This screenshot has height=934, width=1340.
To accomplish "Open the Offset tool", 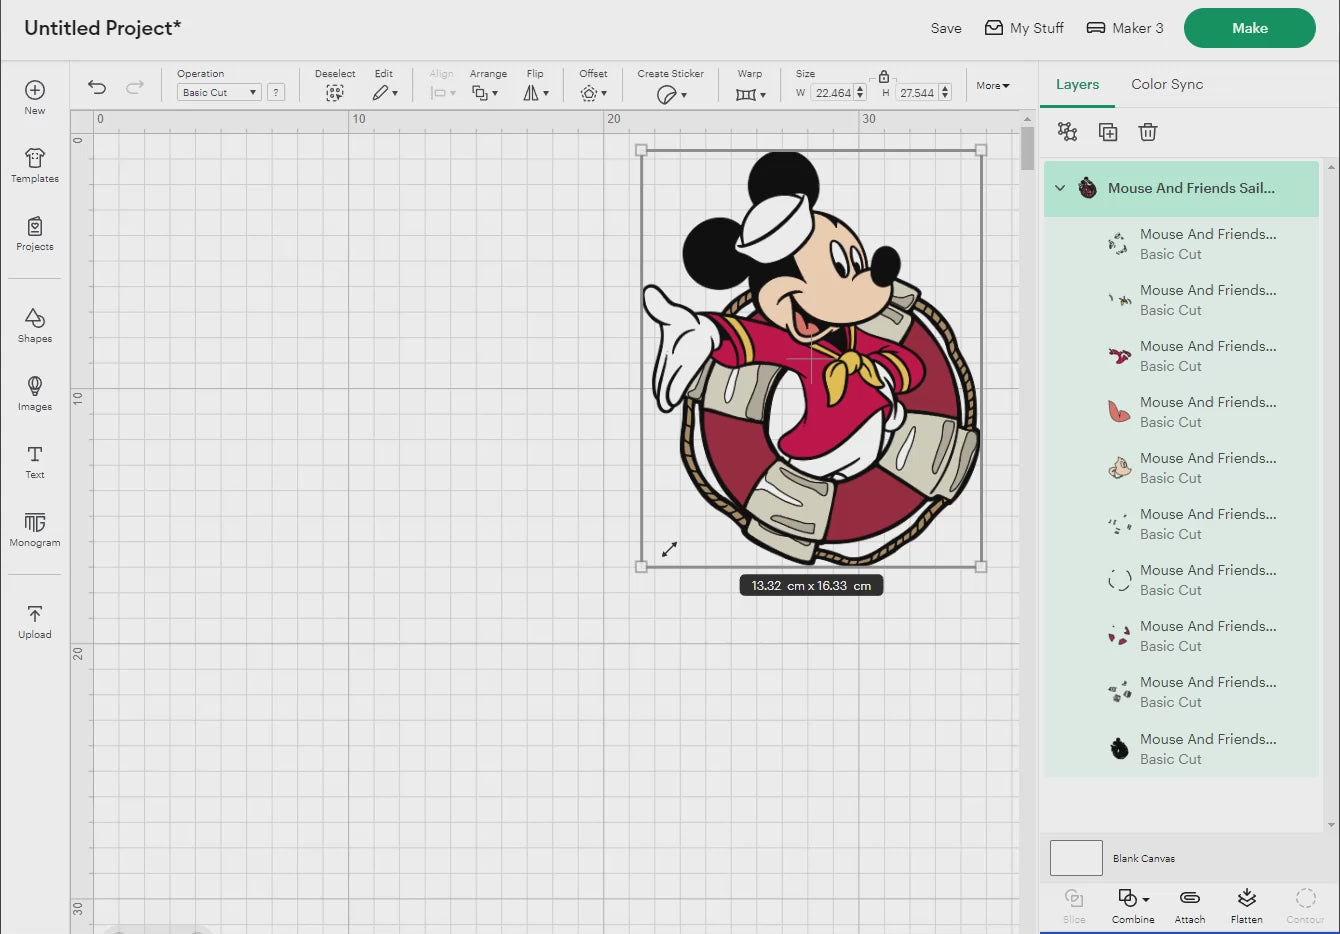I will (x=593, y=93).
